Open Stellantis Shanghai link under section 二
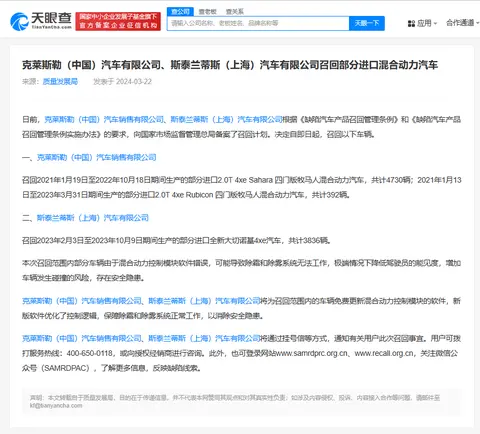Viewport: 480px width, 434px height. (x=93, y=218)
